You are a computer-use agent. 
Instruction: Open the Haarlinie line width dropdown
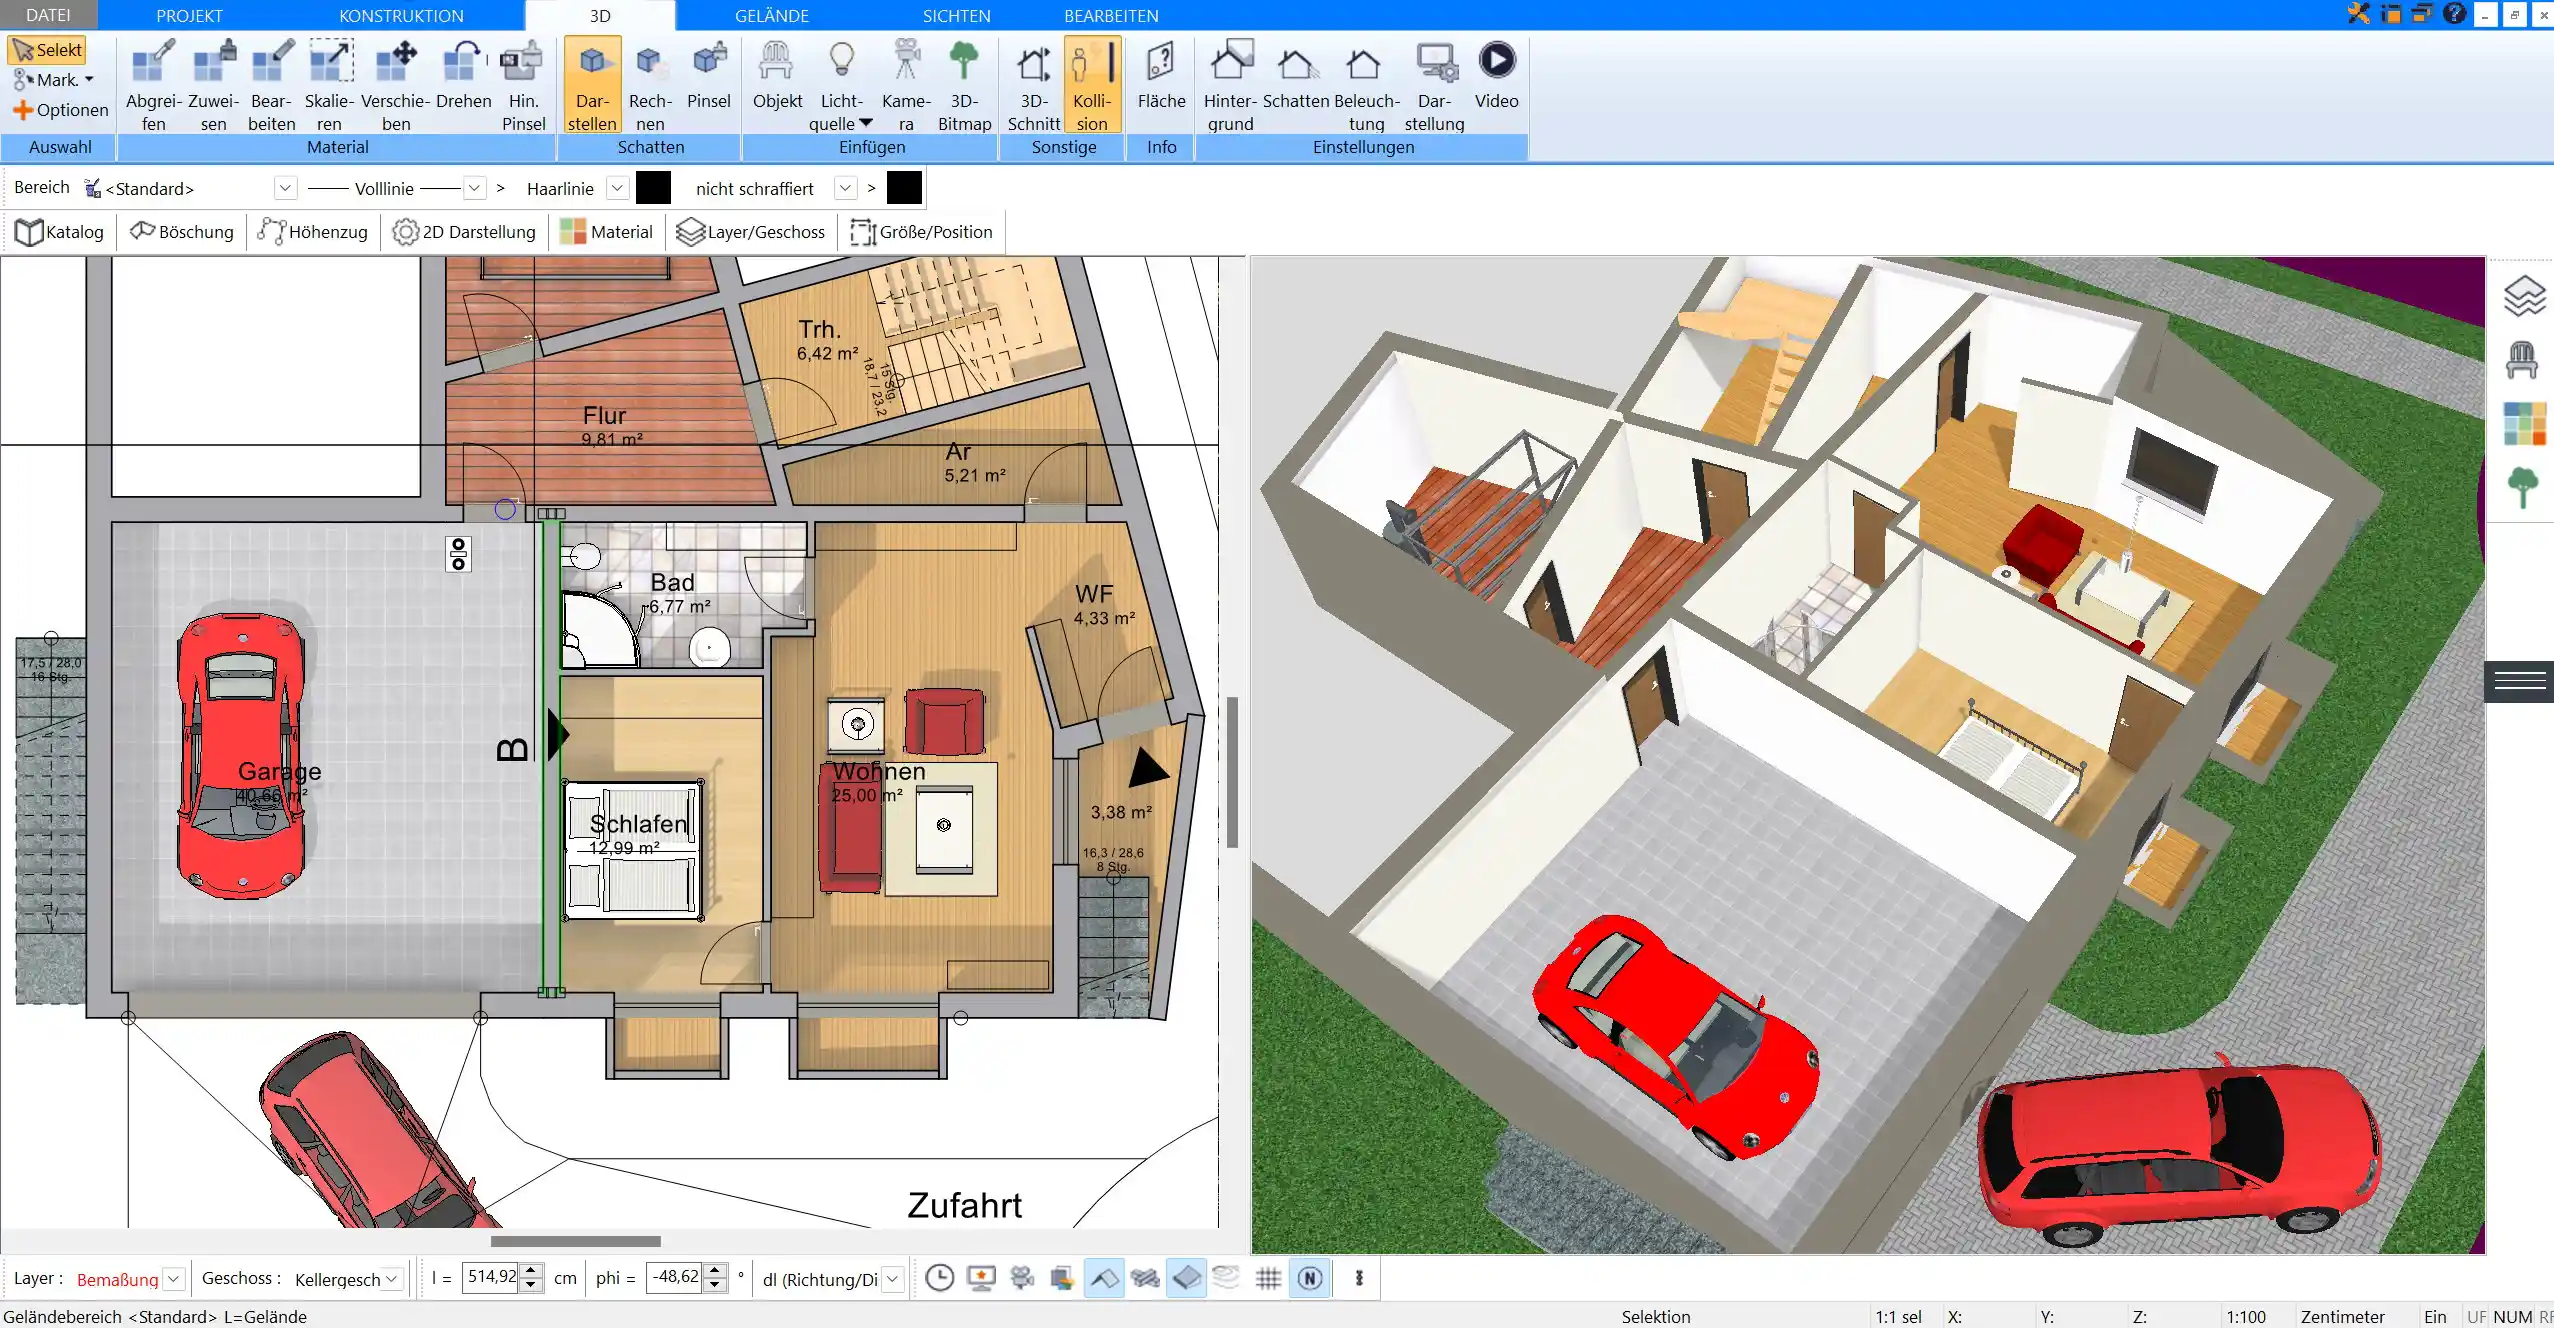click(618, 188)
